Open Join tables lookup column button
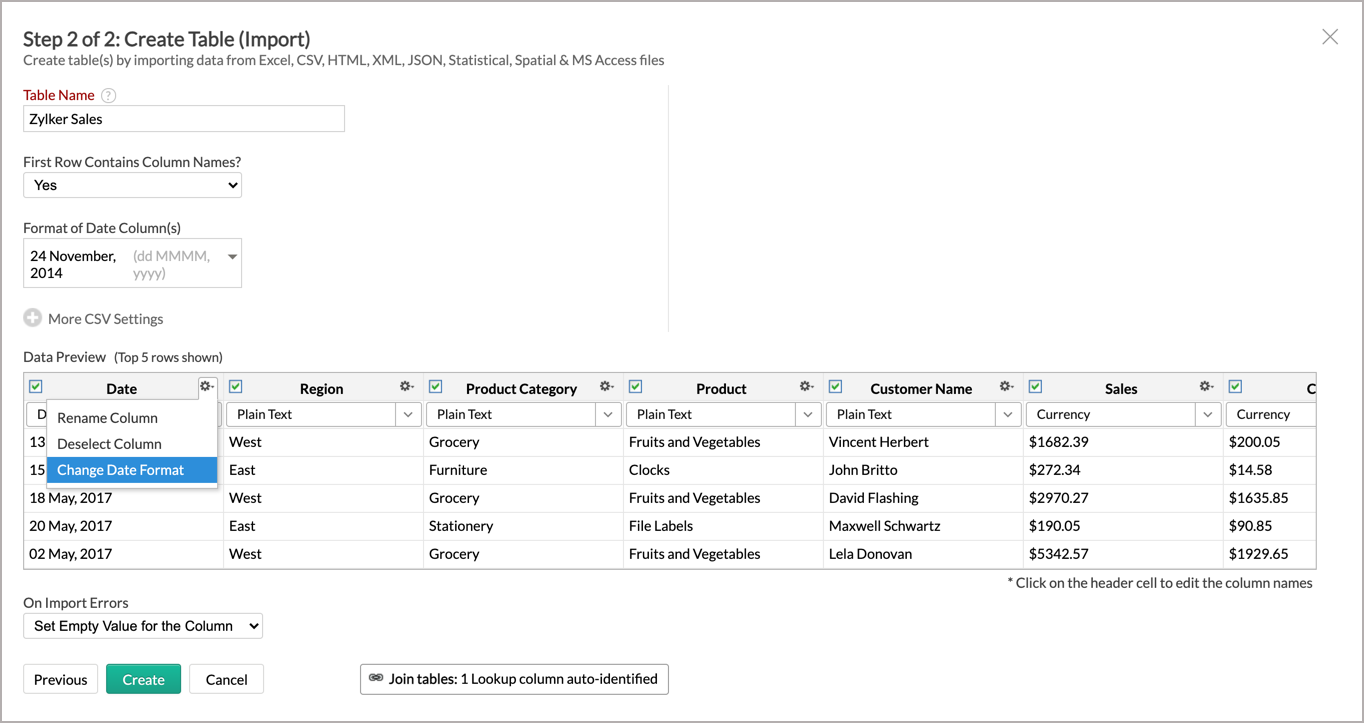 [514, 679]
